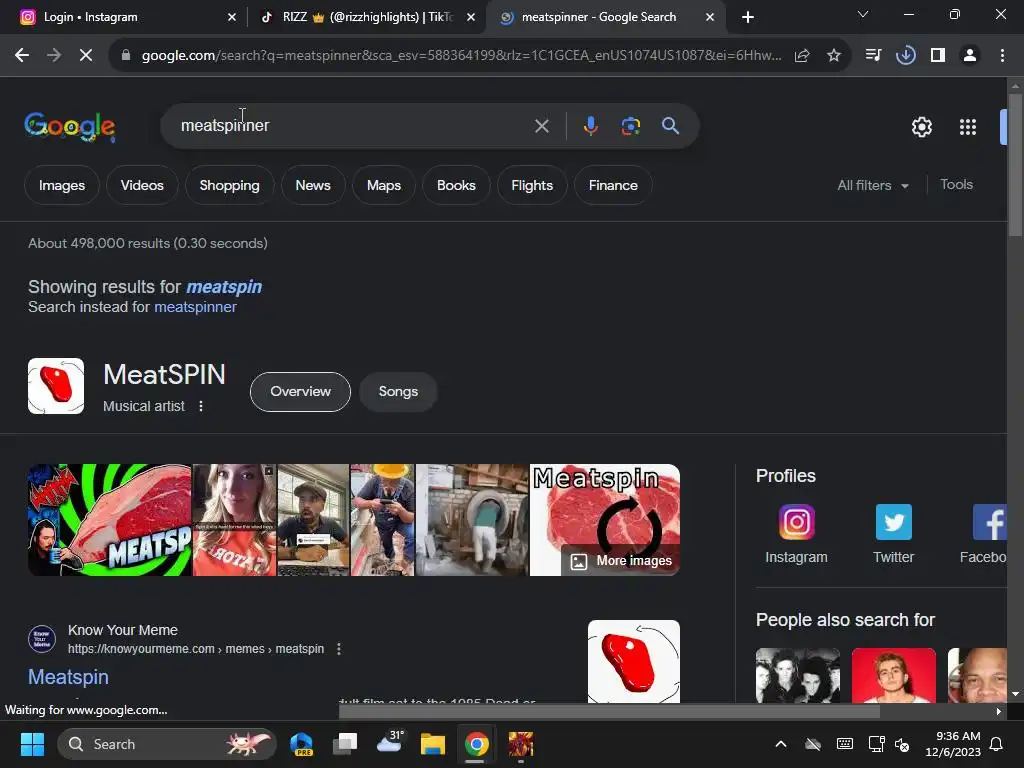
Task: Submit the search with the magnifier icon
Action: (x=671, y=126)
